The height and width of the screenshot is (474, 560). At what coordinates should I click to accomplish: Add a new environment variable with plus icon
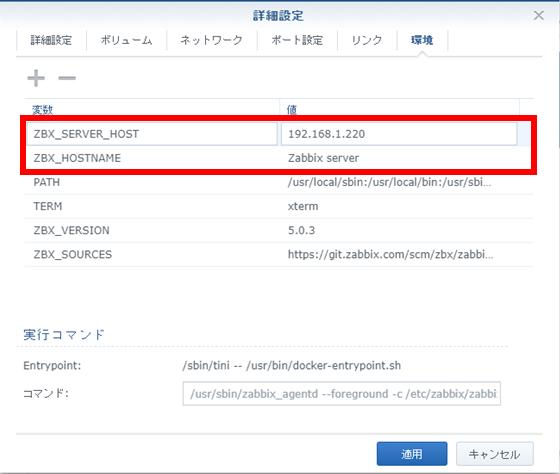click(36, 78)
